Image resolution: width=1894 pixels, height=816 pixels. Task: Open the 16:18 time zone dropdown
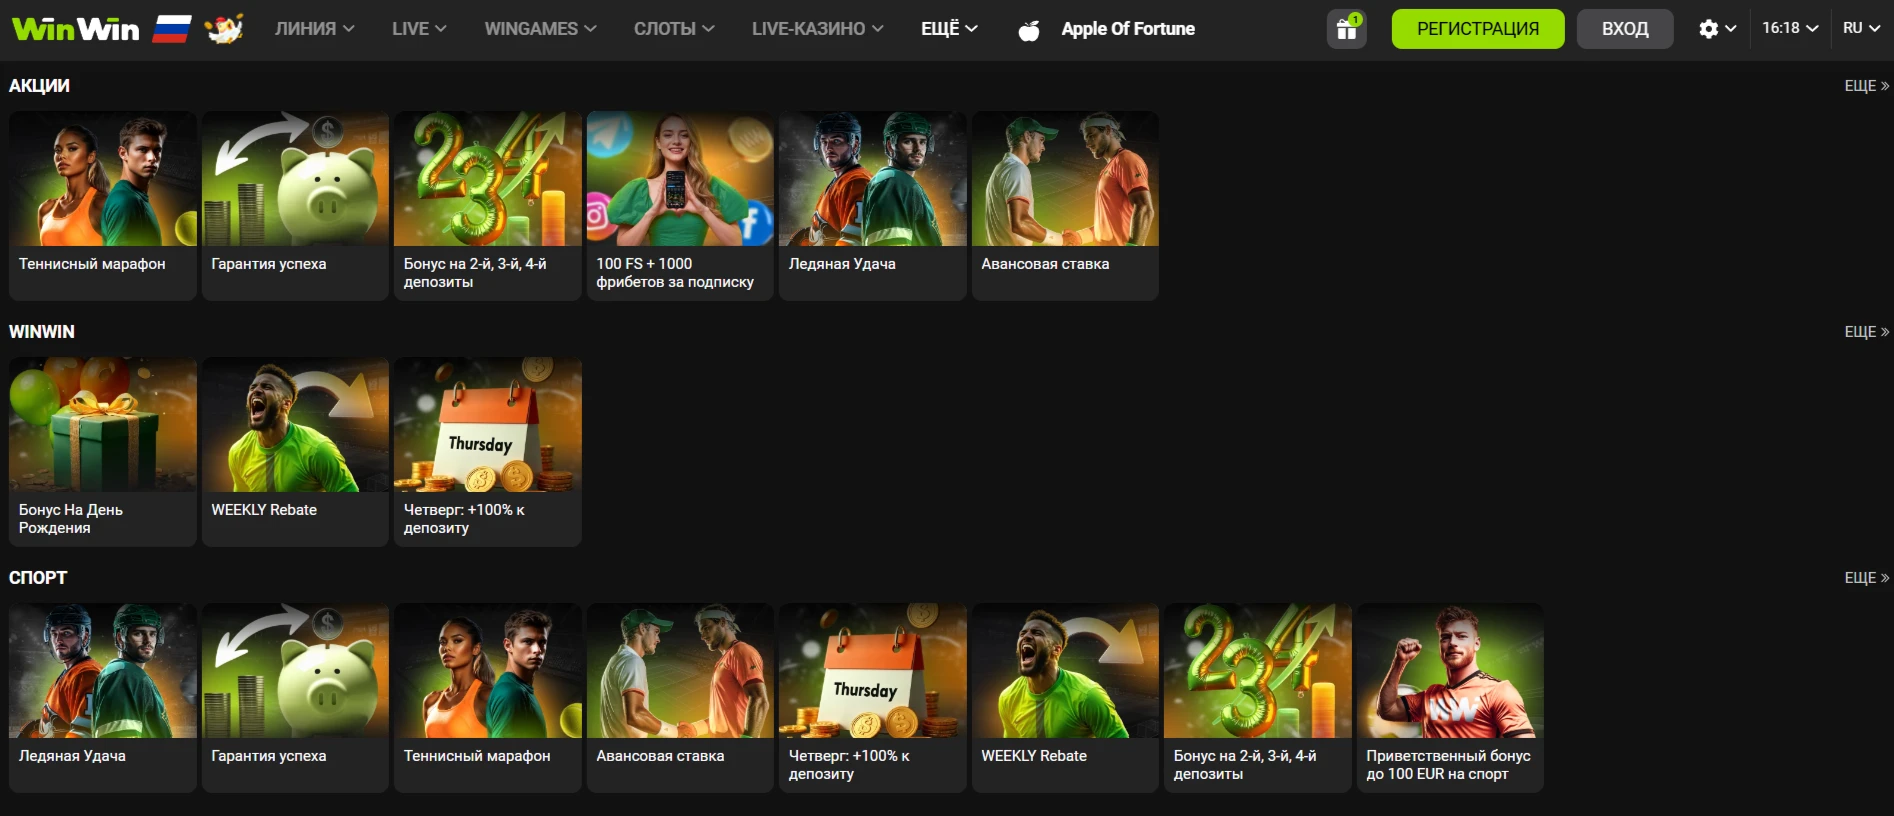point(1789,28)
